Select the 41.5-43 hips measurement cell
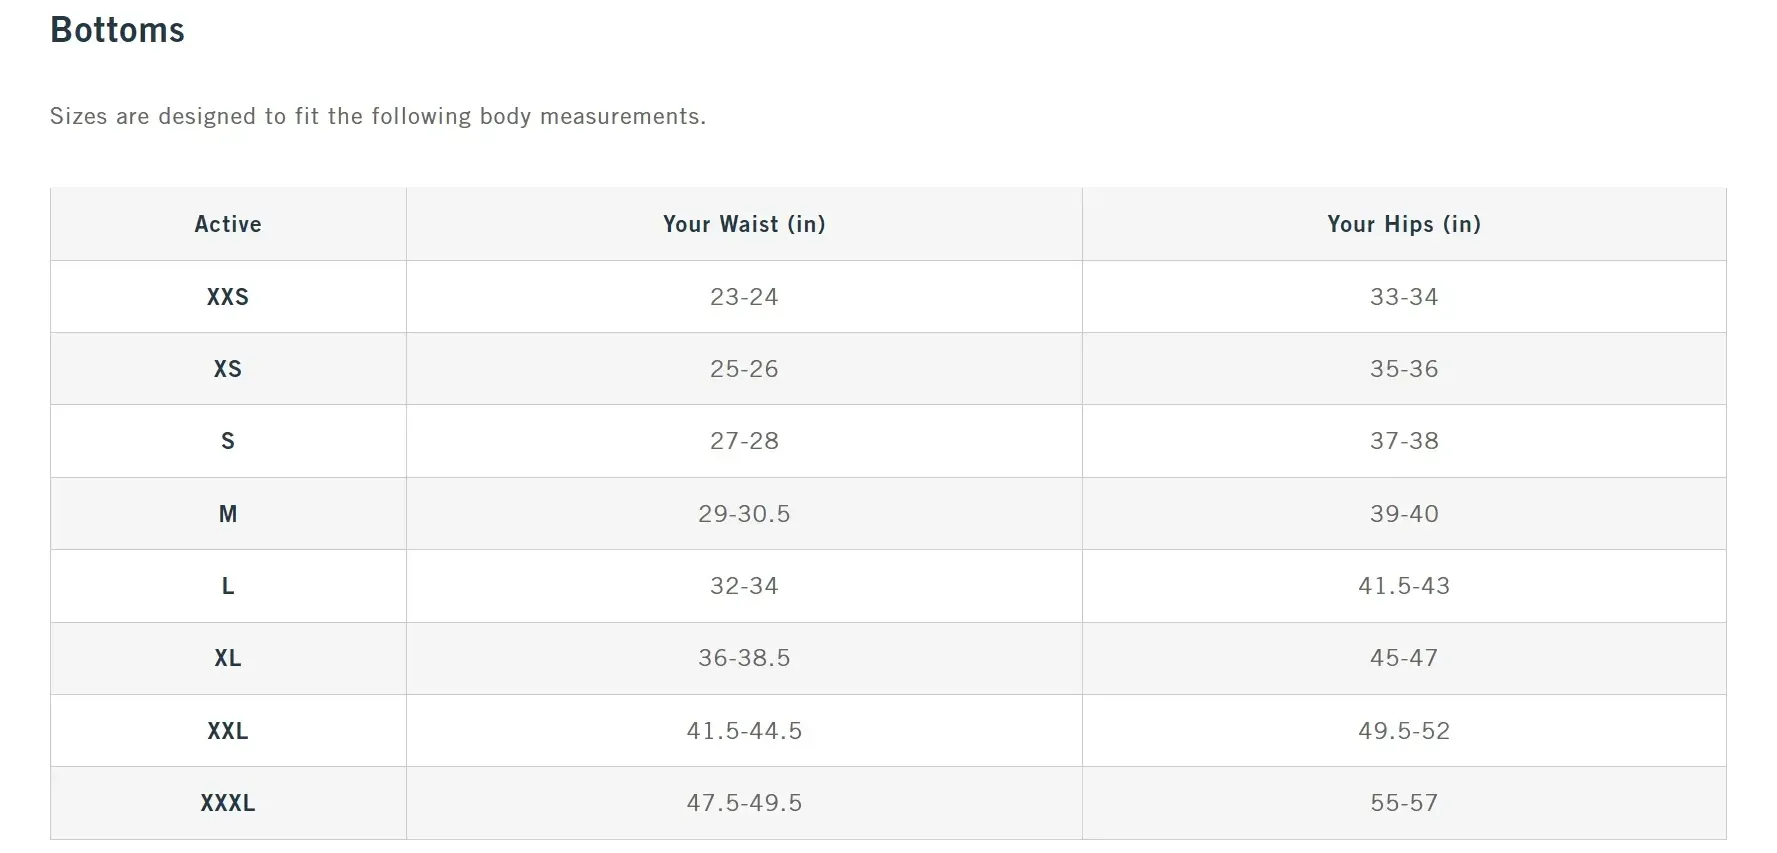 click(x=1404, y=586)
